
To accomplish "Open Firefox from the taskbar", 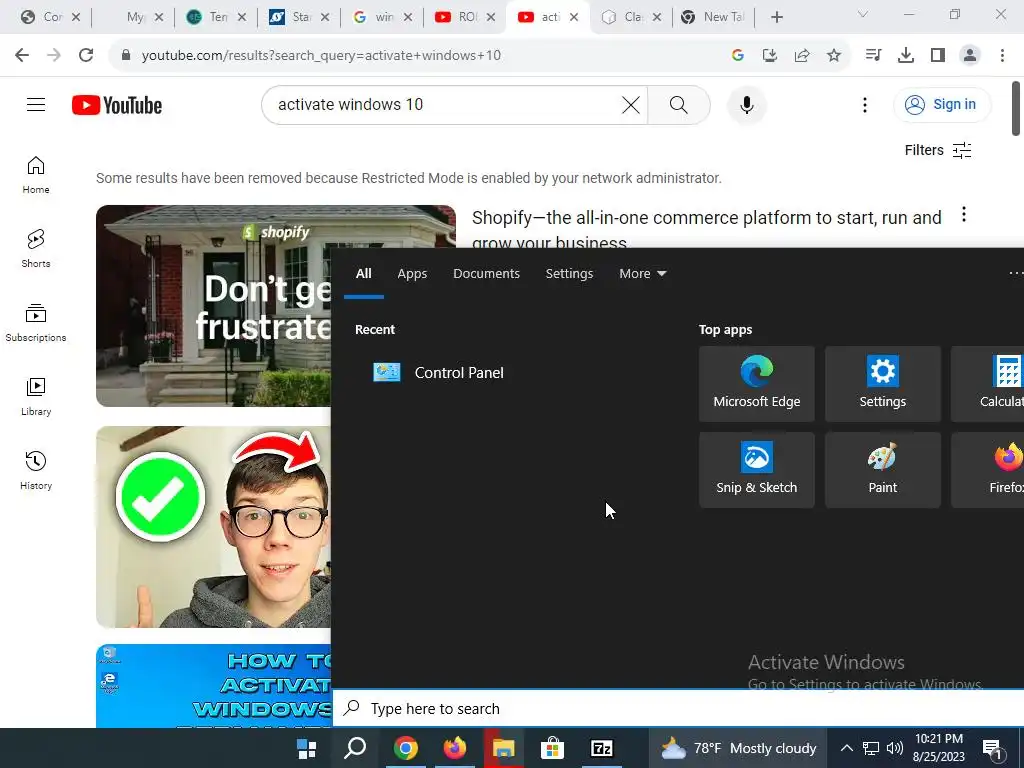I will (455, 748).
